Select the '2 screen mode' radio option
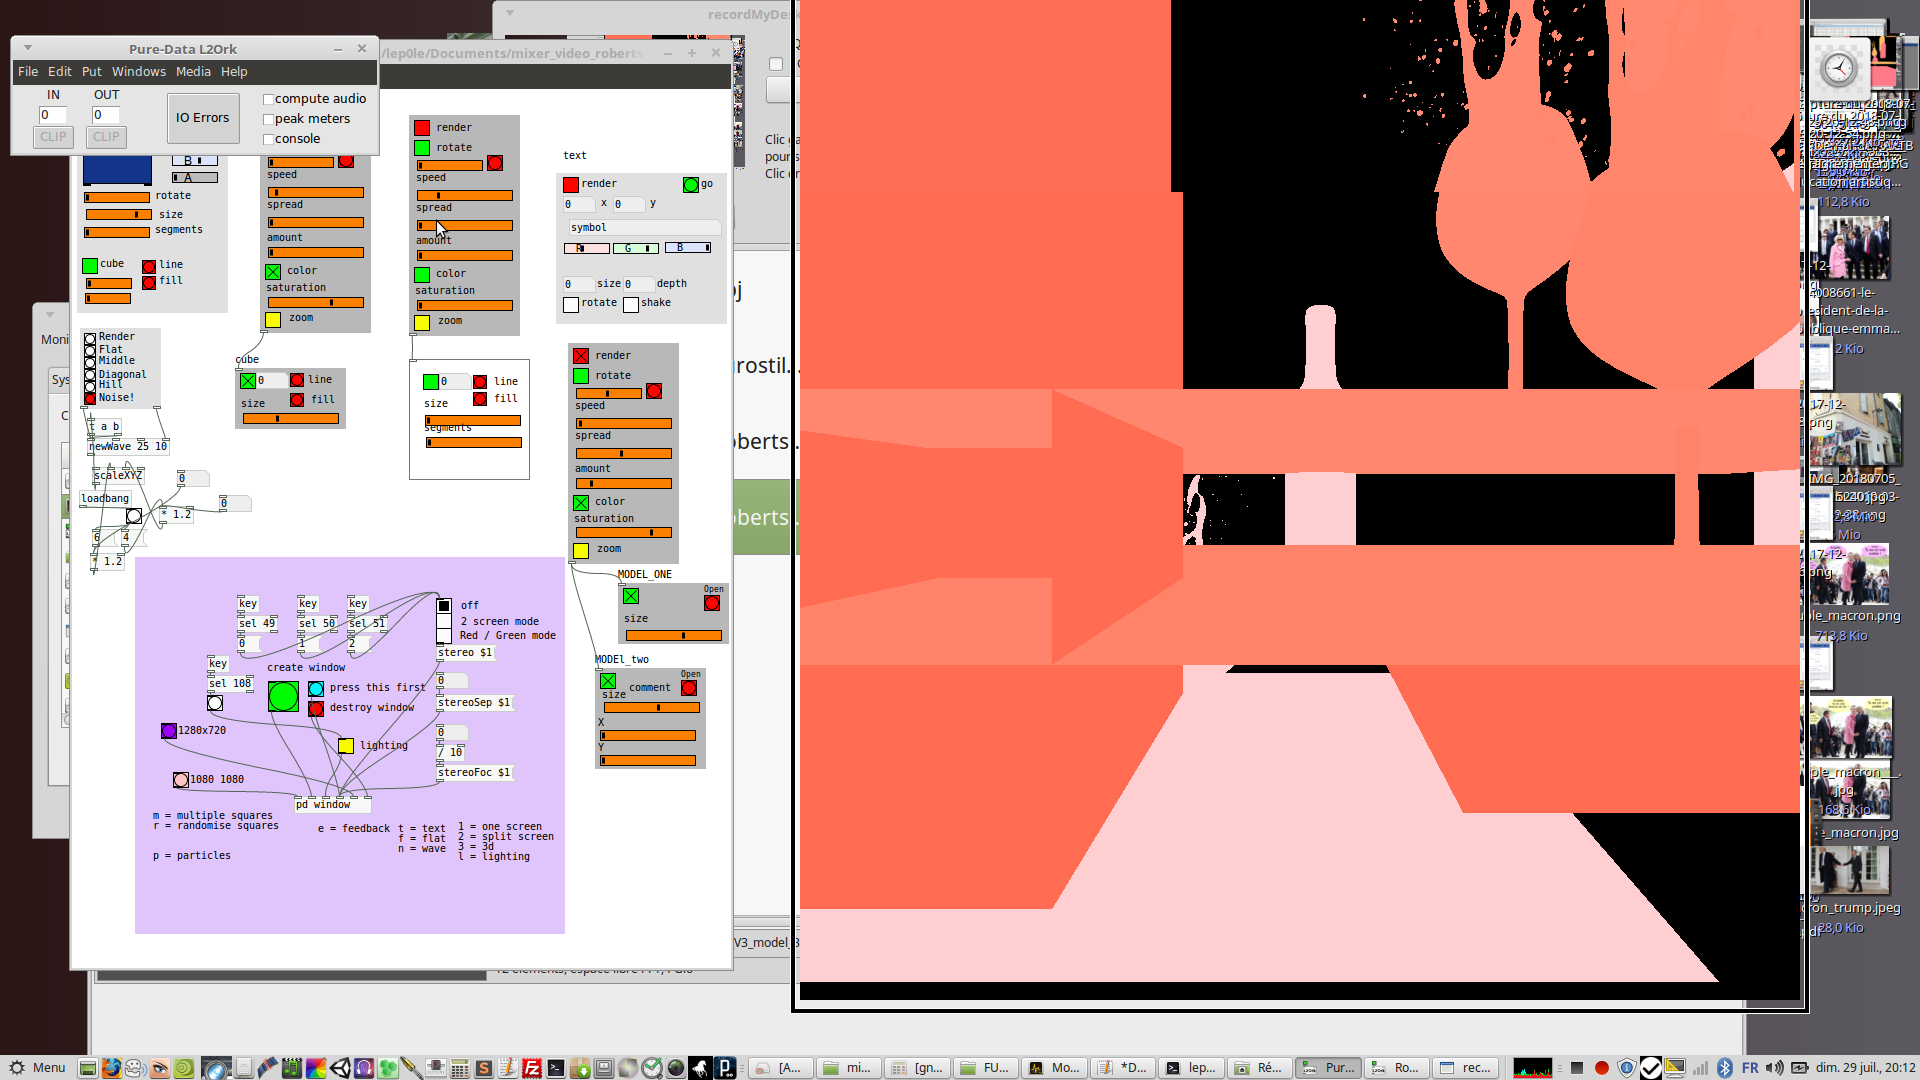1920x1080 pixels. pyautogui.click(x=444, y=621)
